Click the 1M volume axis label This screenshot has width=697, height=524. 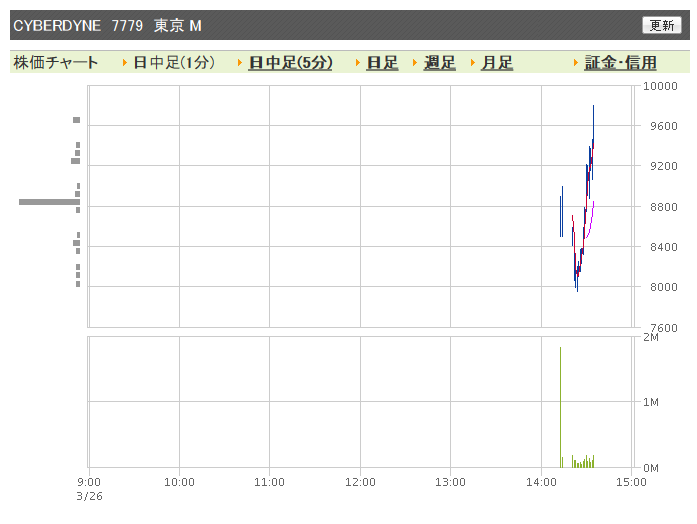pyautogui.click(x=651, y=402)
